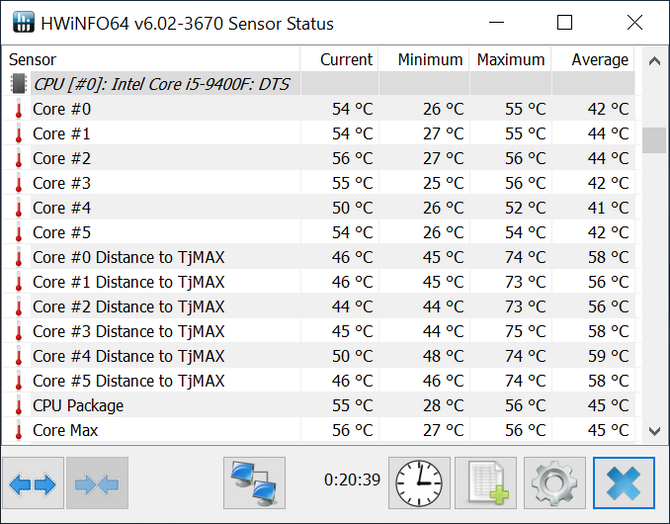Click thermometer icon beside Core #3 Distance to TjMAX

coord(18,331)
